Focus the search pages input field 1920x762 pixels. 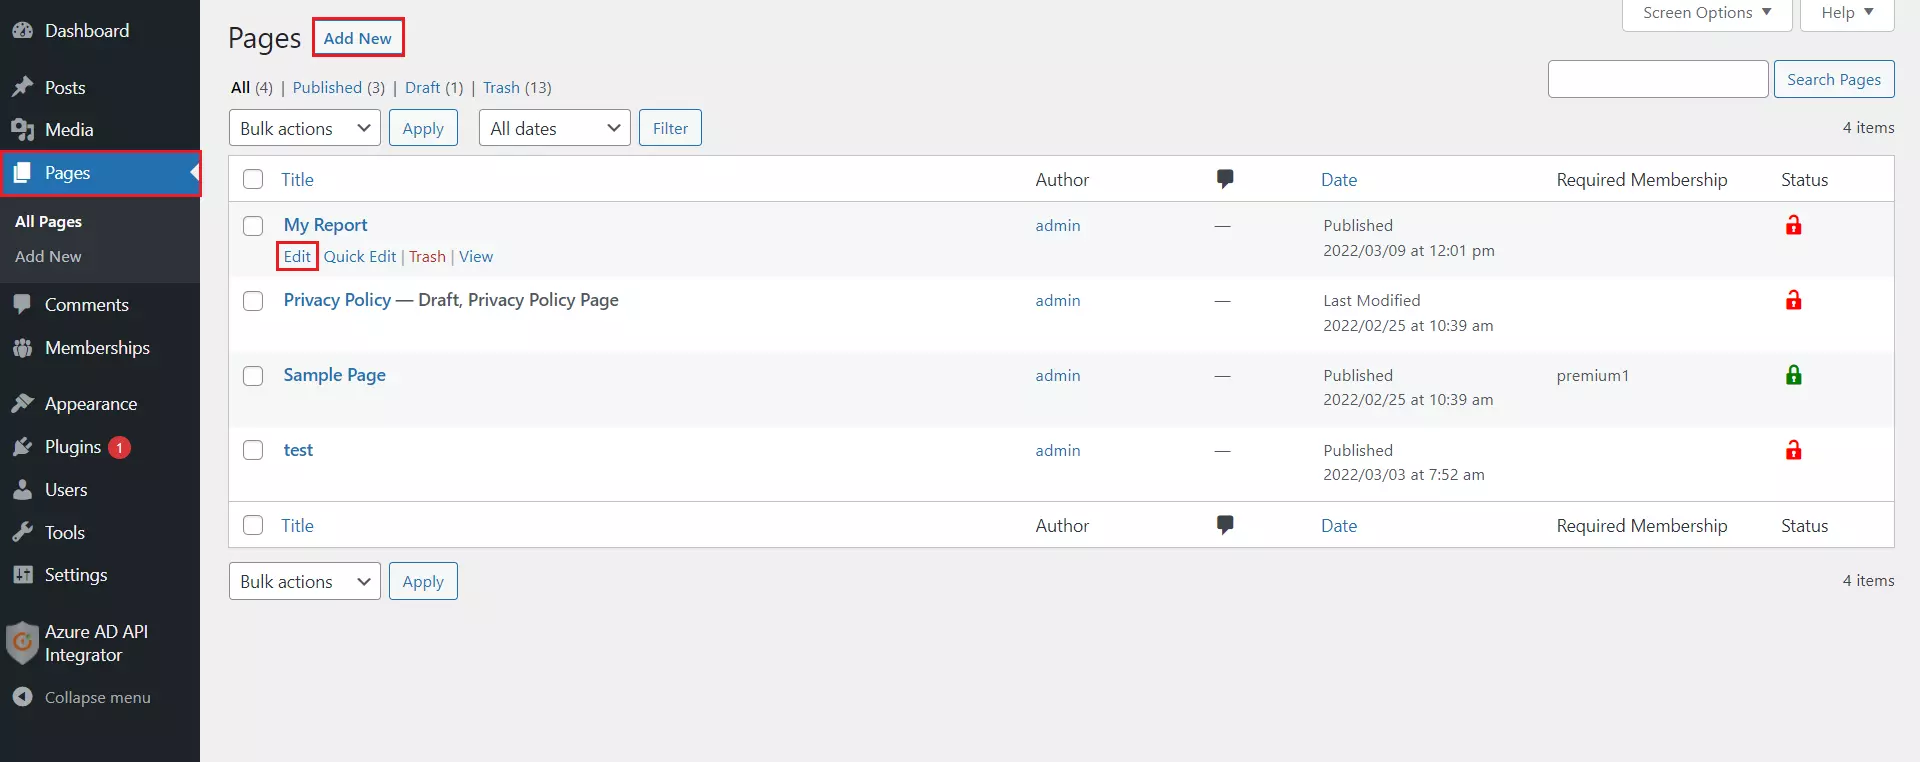point(1658,79)
